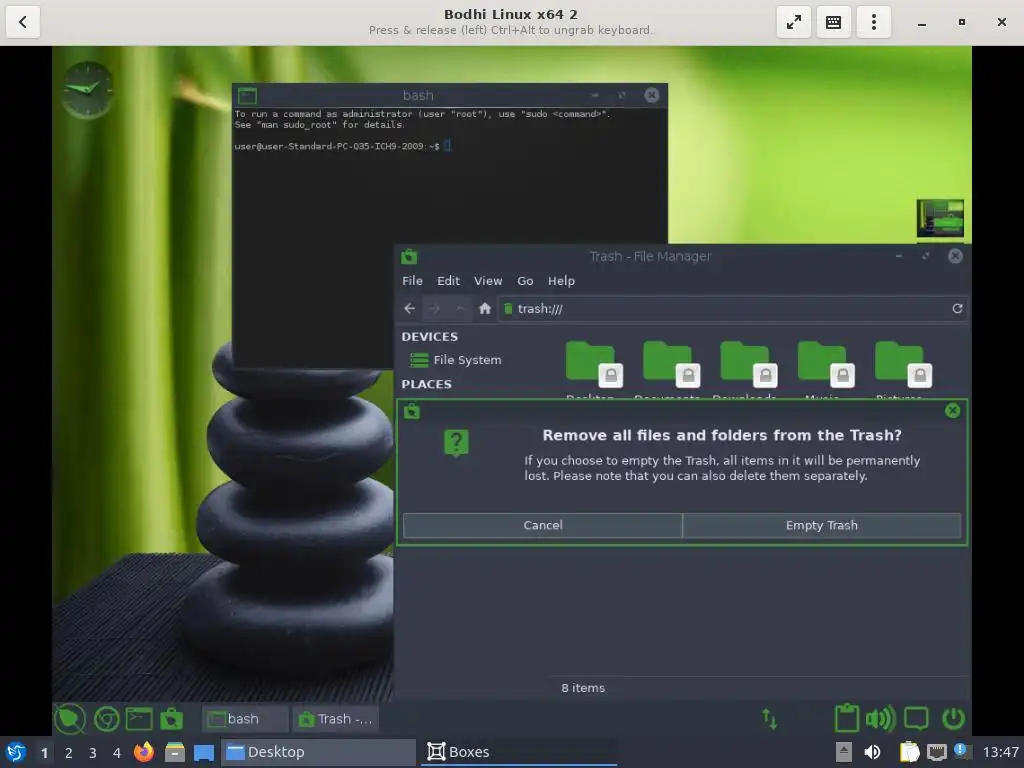Image resolution: width=1024 pixels, height=768 pixels.
Task: Confirm with the Empty Trash button
Action: point(822,525)
